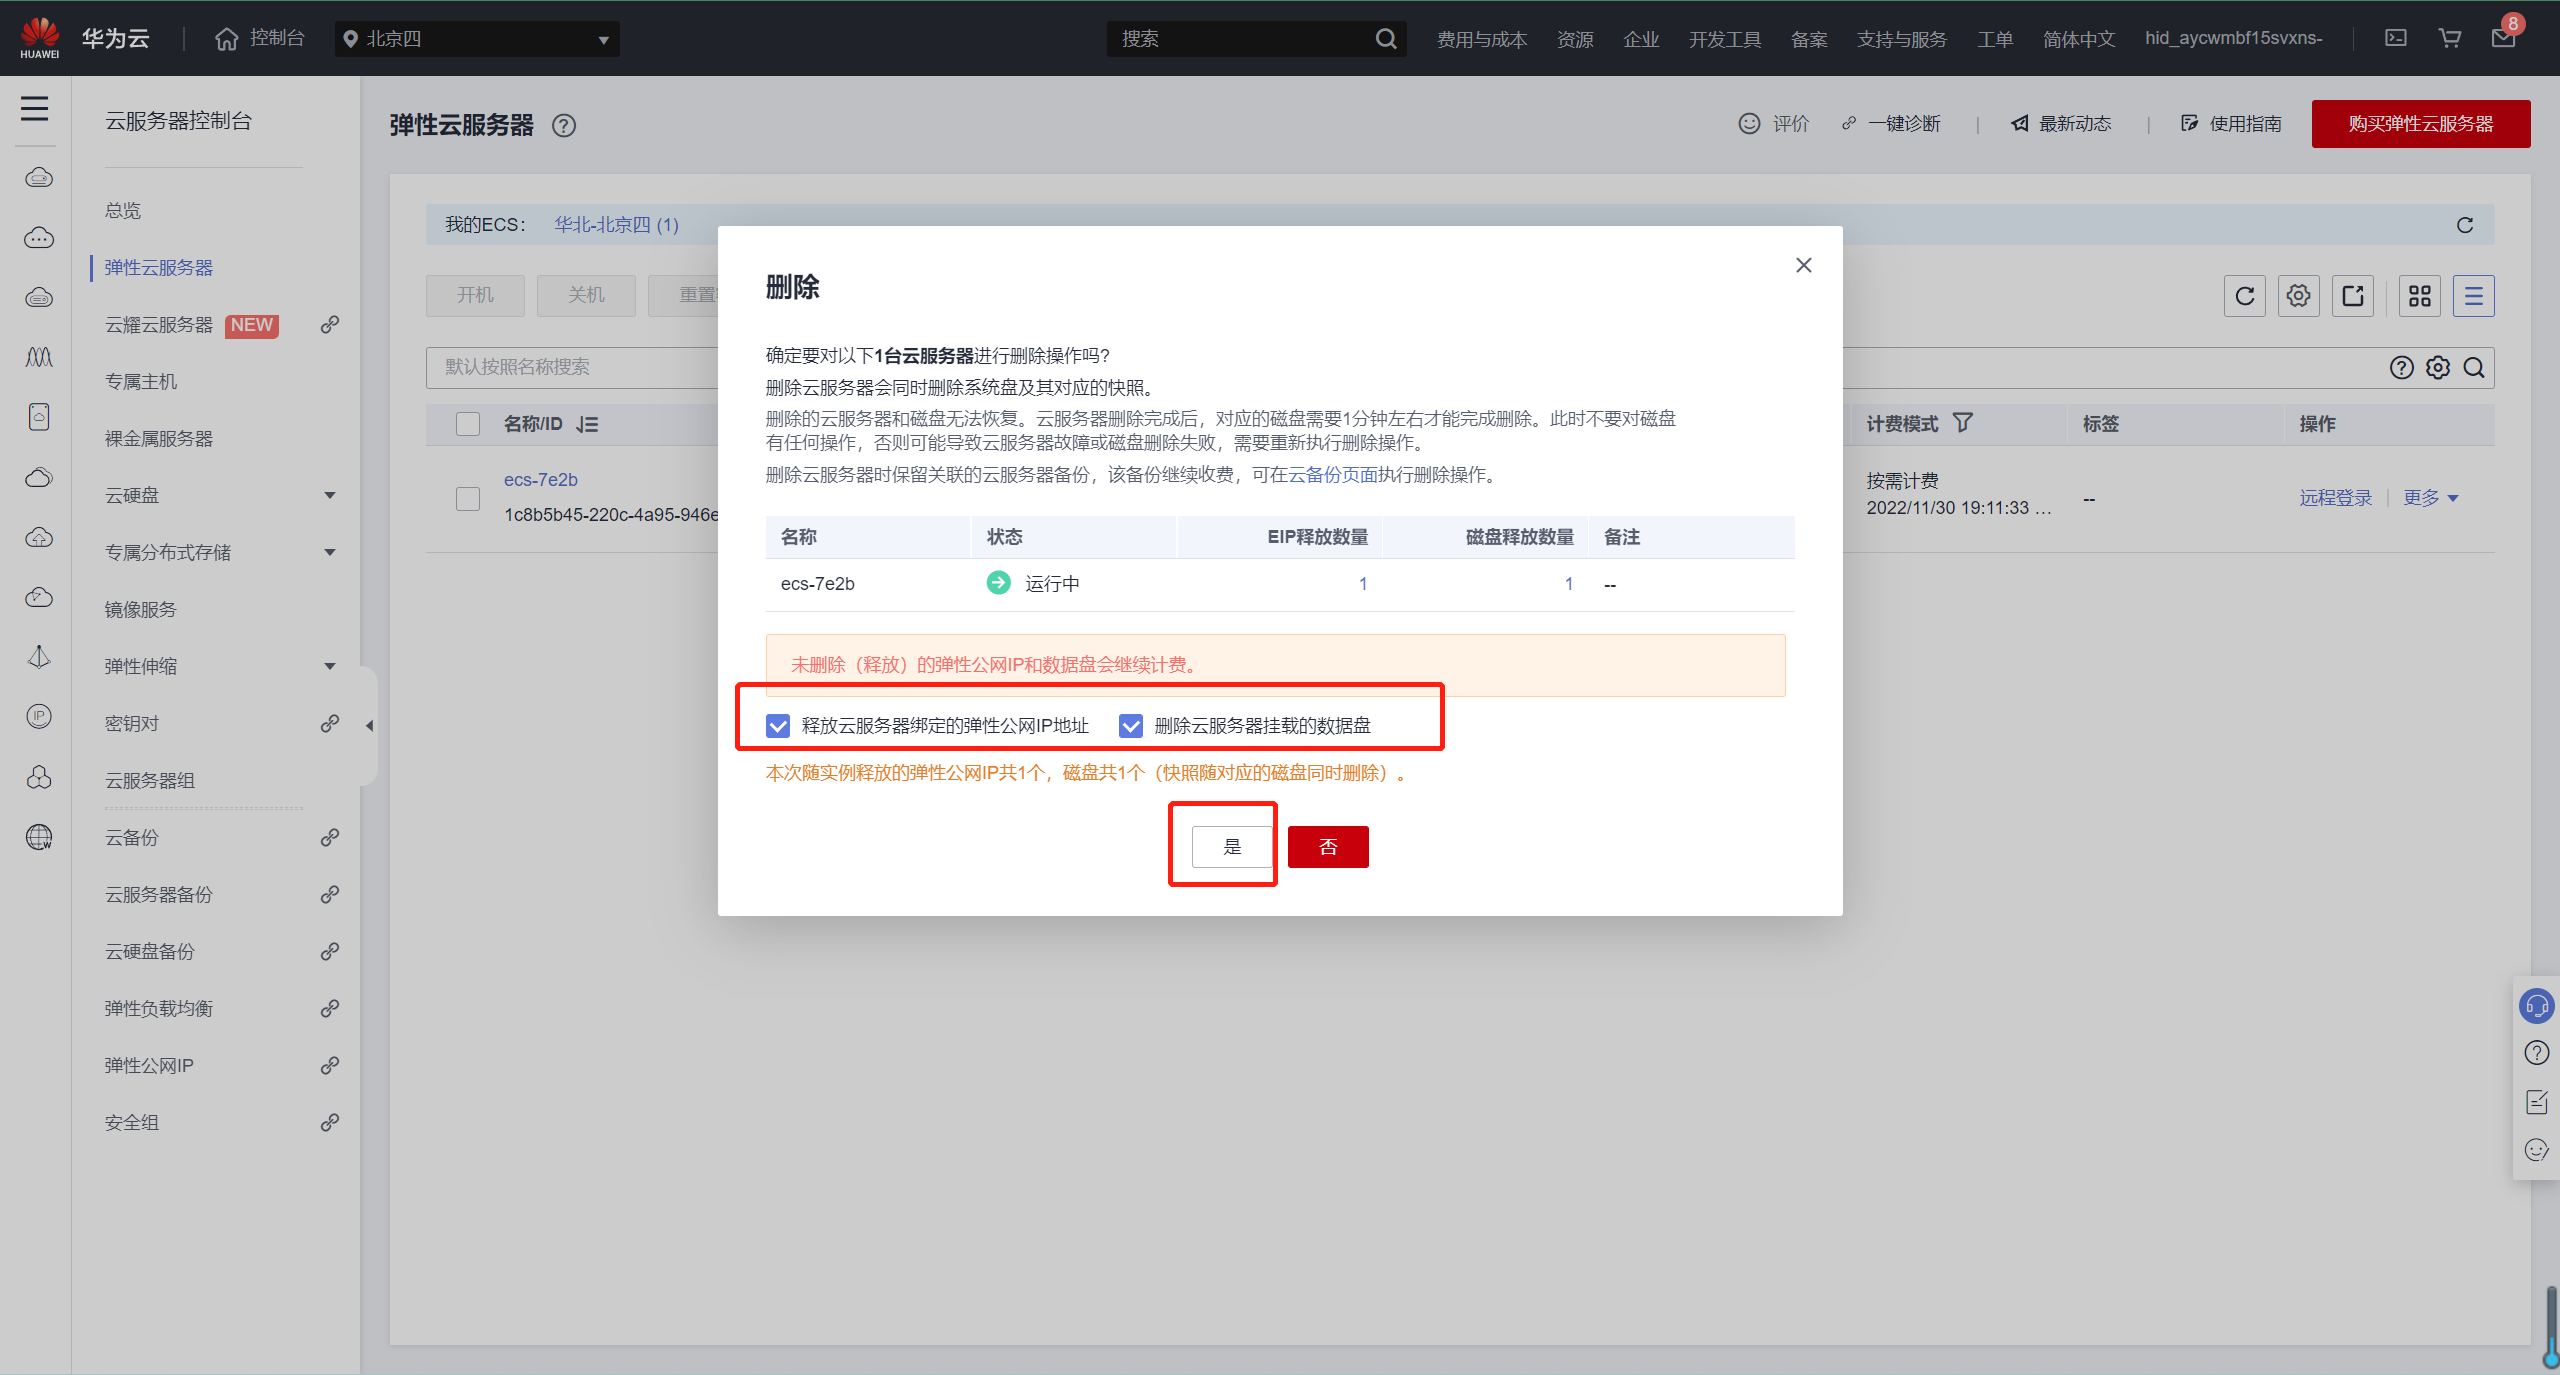Toggle select-all checkbox in table header
This screenshot has width=2560, height=1375.
[468, 424]
